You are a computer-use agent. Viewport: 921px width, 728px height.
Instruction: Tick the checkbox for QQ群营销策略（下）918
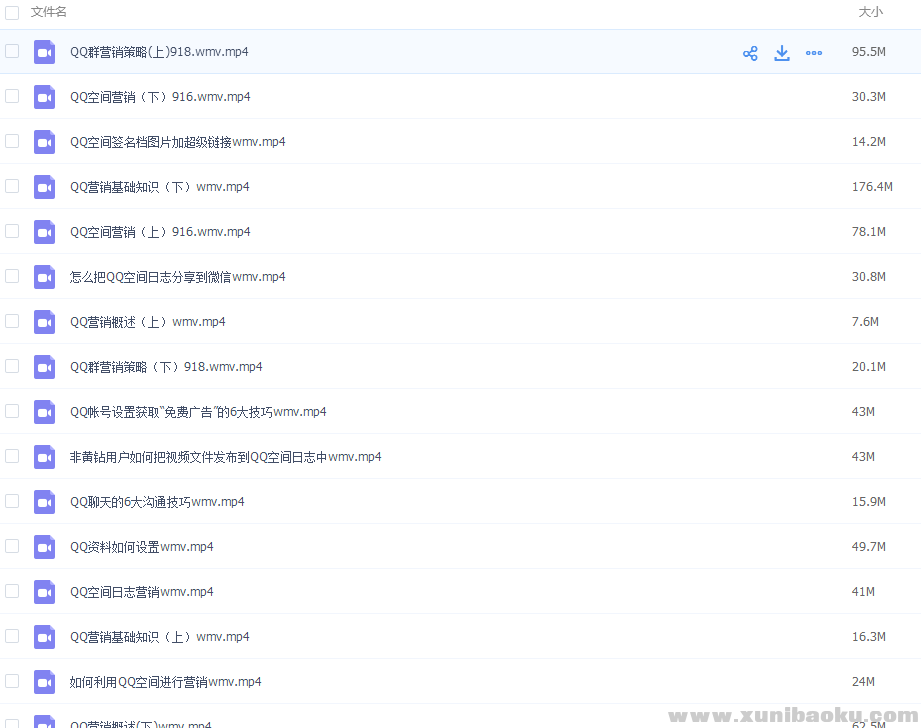12,367
